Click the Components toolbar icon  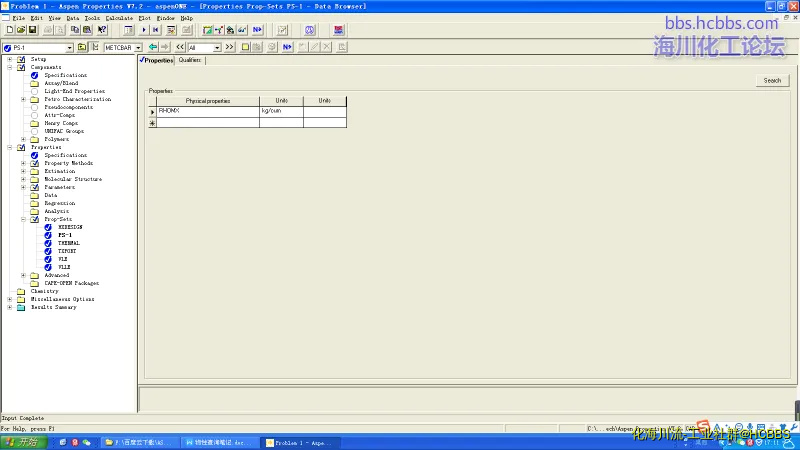(219, 30)
